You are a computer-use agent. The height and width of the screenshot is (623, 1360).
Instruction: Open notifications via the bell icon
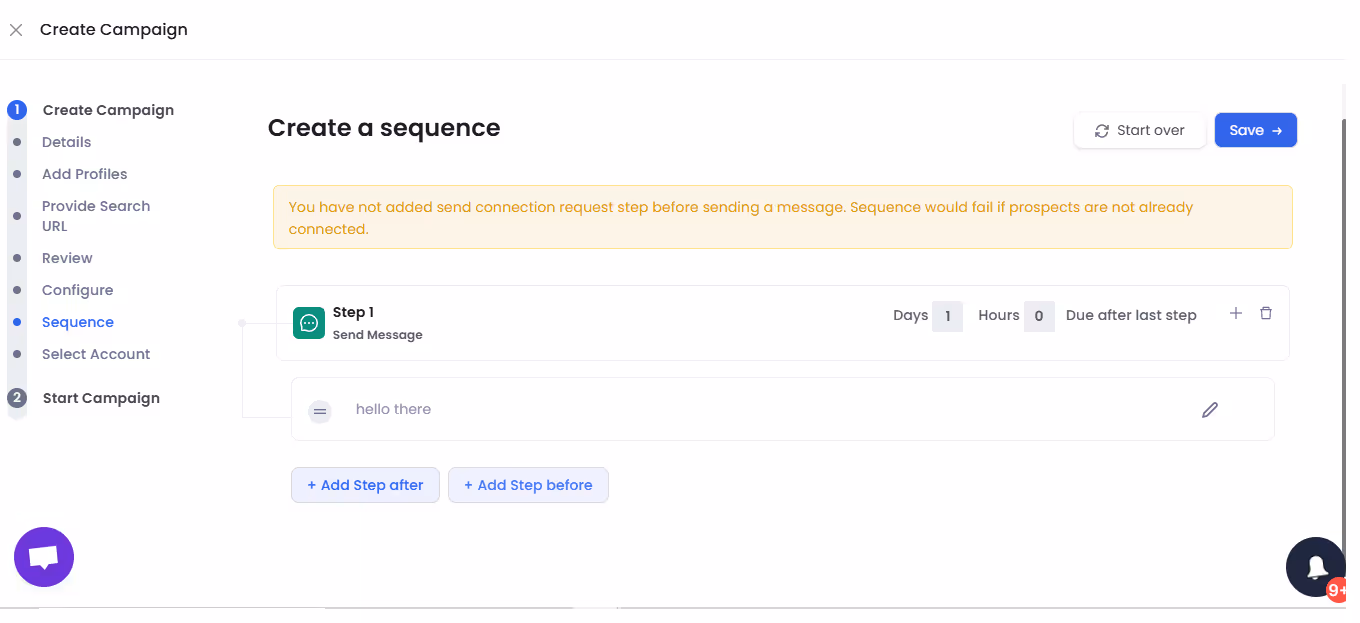coord(1315,566)
